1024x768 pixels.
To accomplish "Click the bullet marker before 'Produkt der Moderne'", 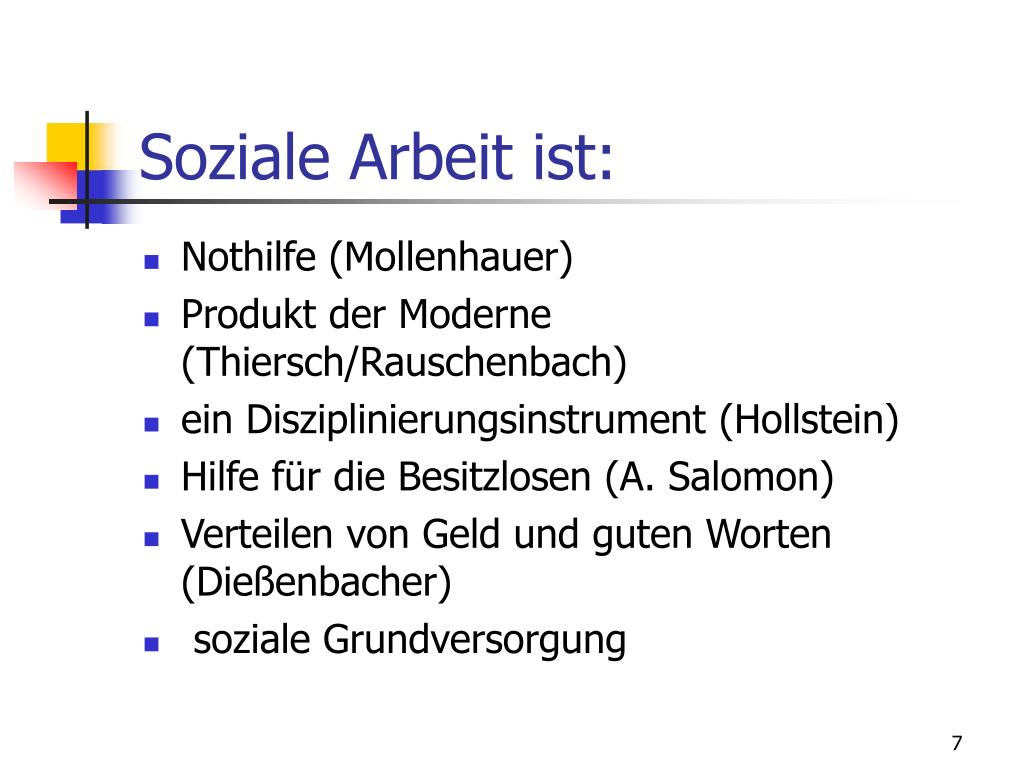I will click(152, 319).
